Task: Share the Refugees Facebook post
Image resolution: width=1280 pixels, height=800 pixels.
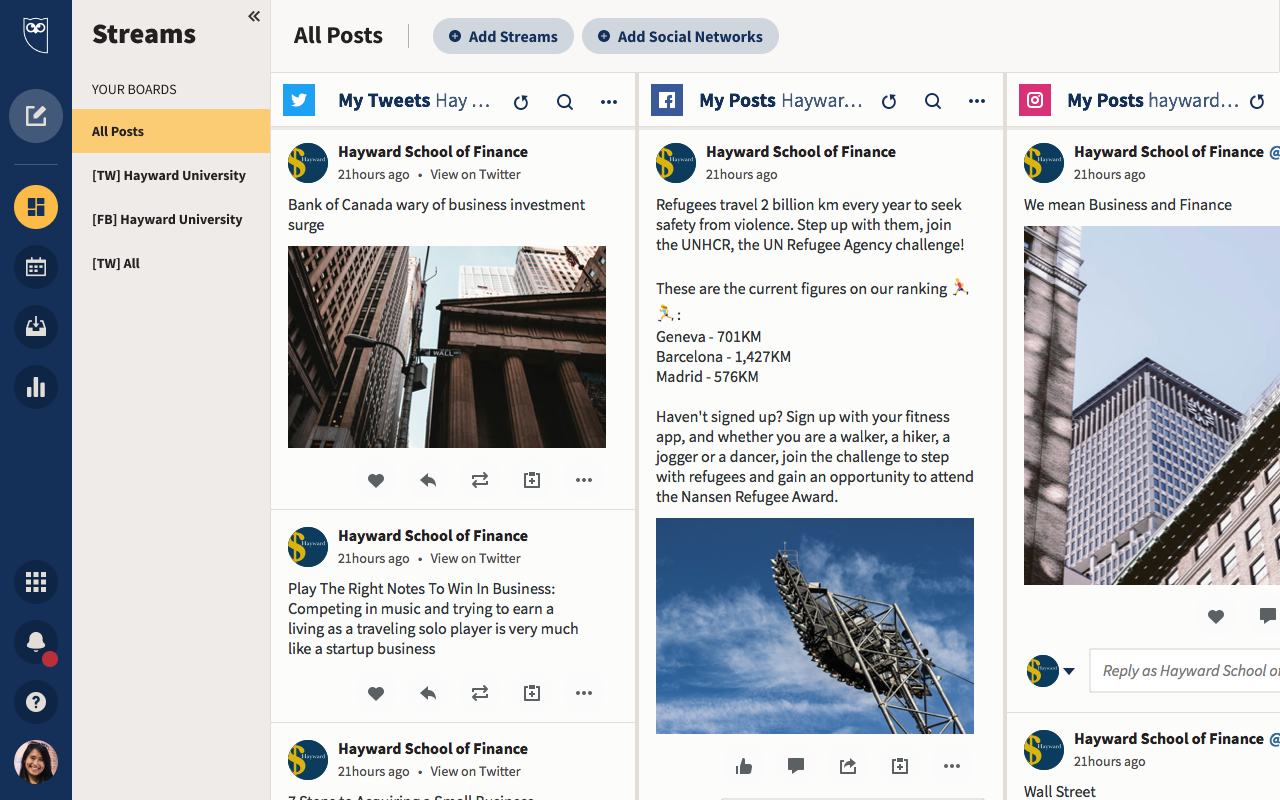Action: click(x=848, y=766)
